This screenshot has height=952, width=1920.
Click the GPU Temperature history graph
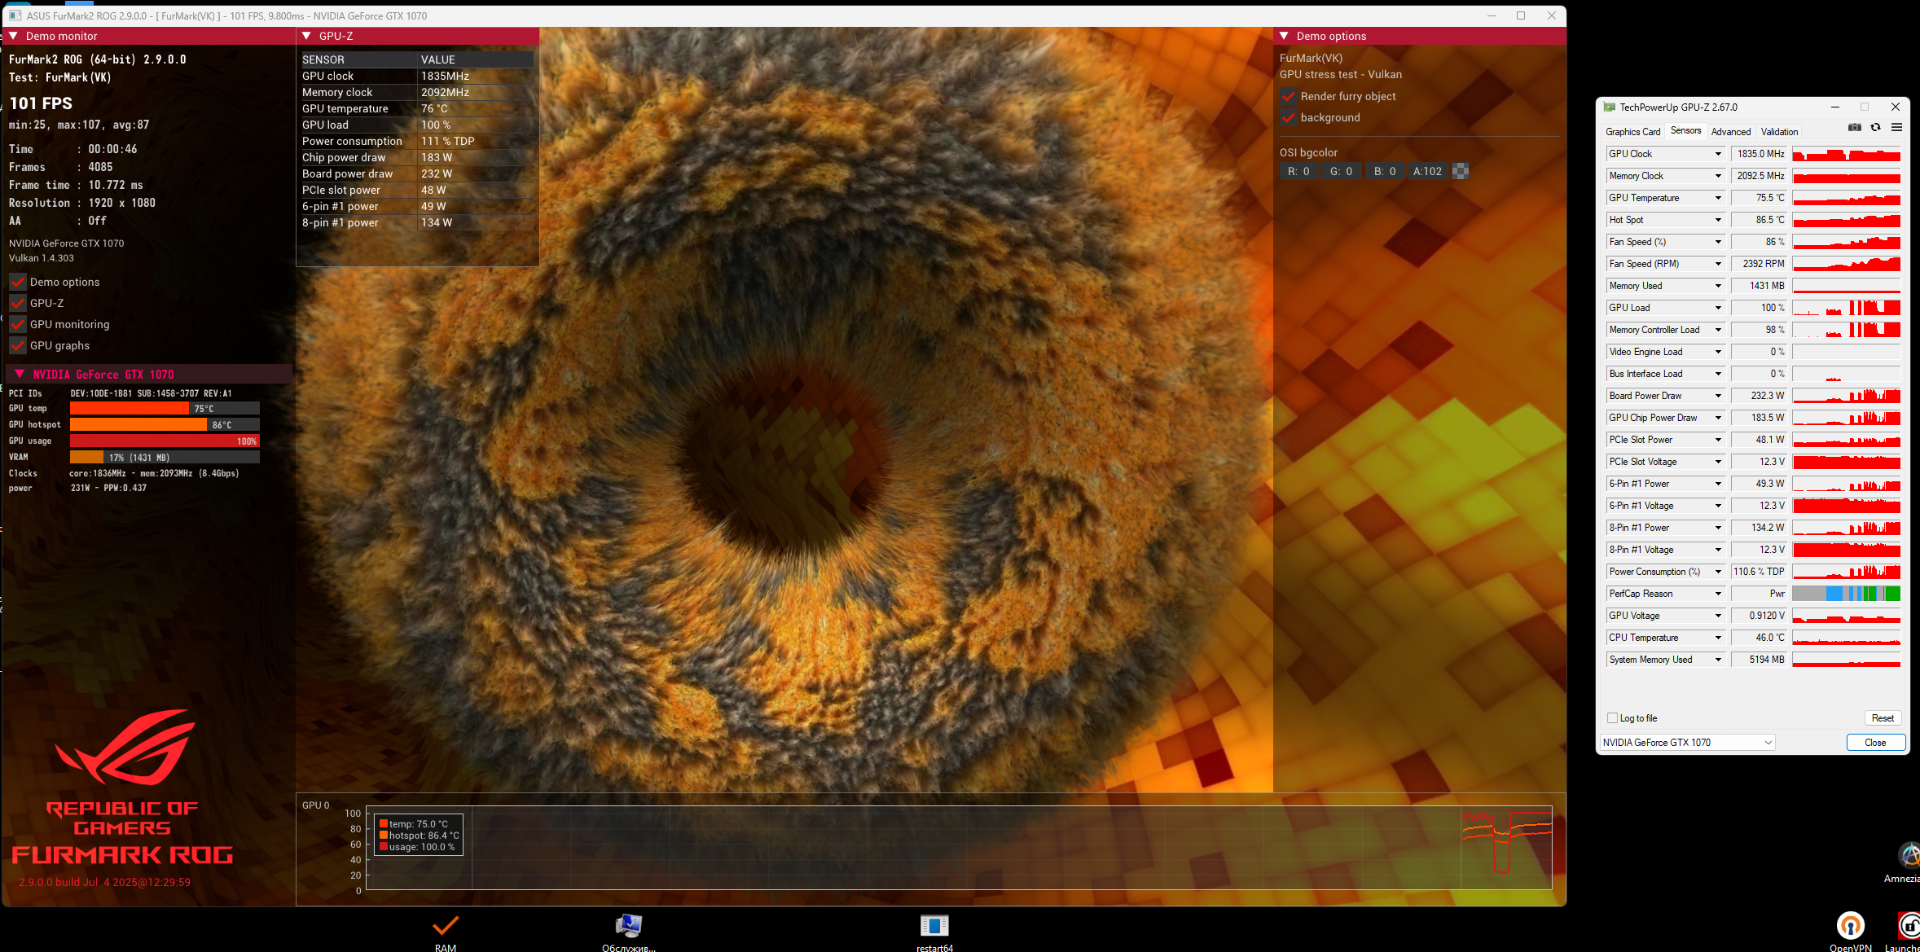click(1846, 198)
